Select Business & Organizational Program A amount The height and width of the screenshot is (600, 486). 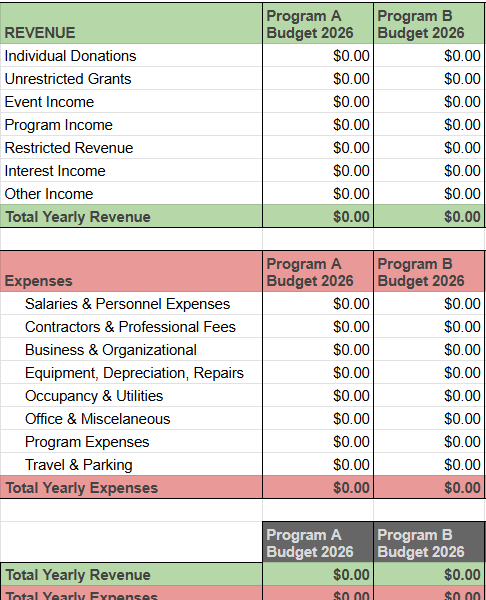tap(318, 349)
